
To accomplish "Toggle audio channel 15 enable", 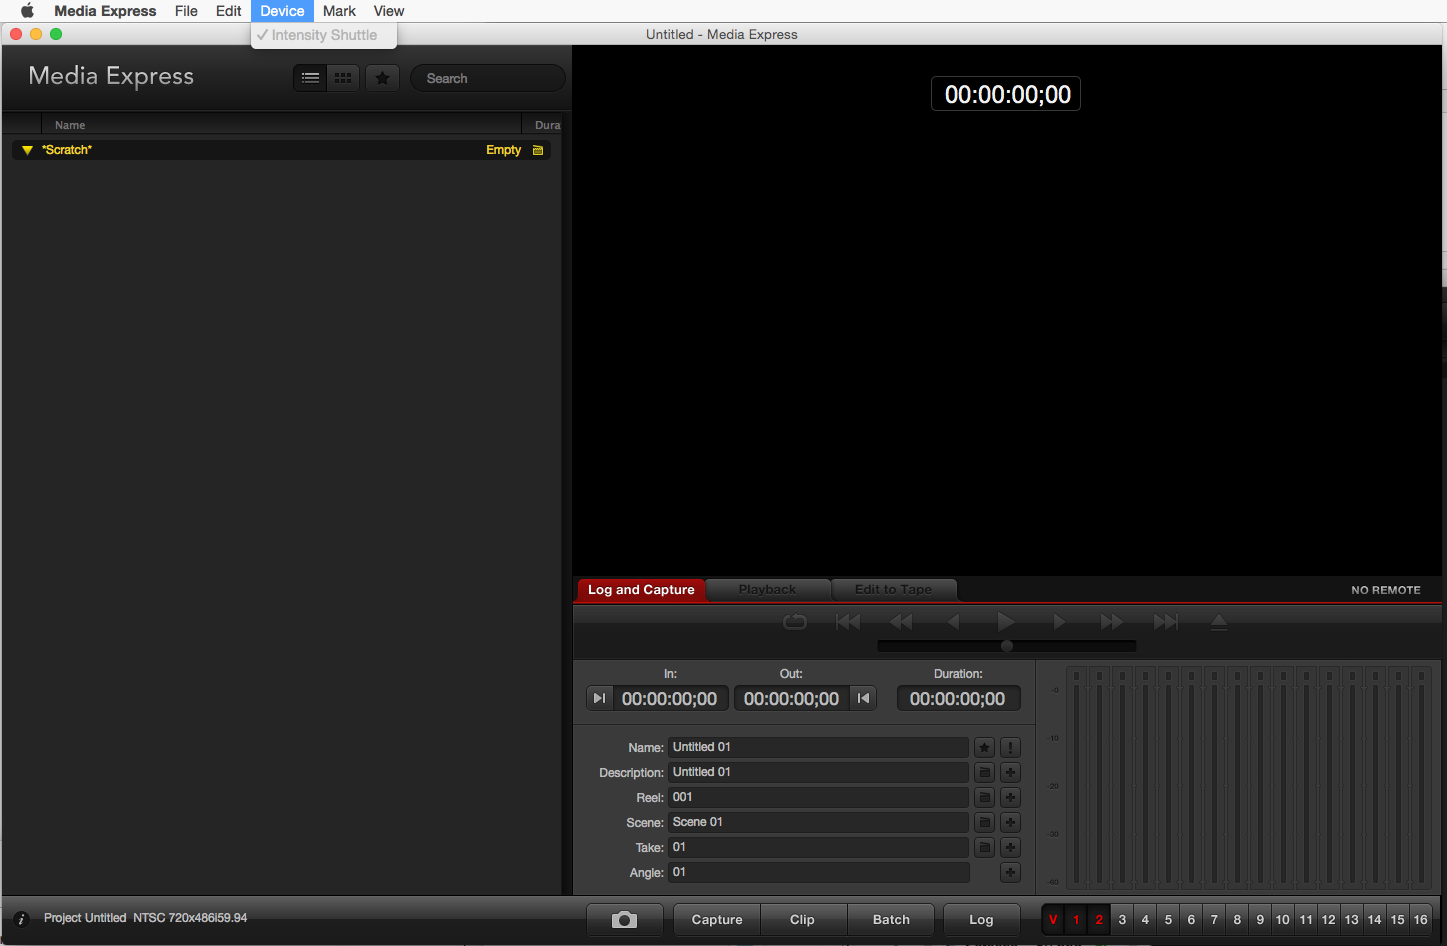I will (1397, 920).
